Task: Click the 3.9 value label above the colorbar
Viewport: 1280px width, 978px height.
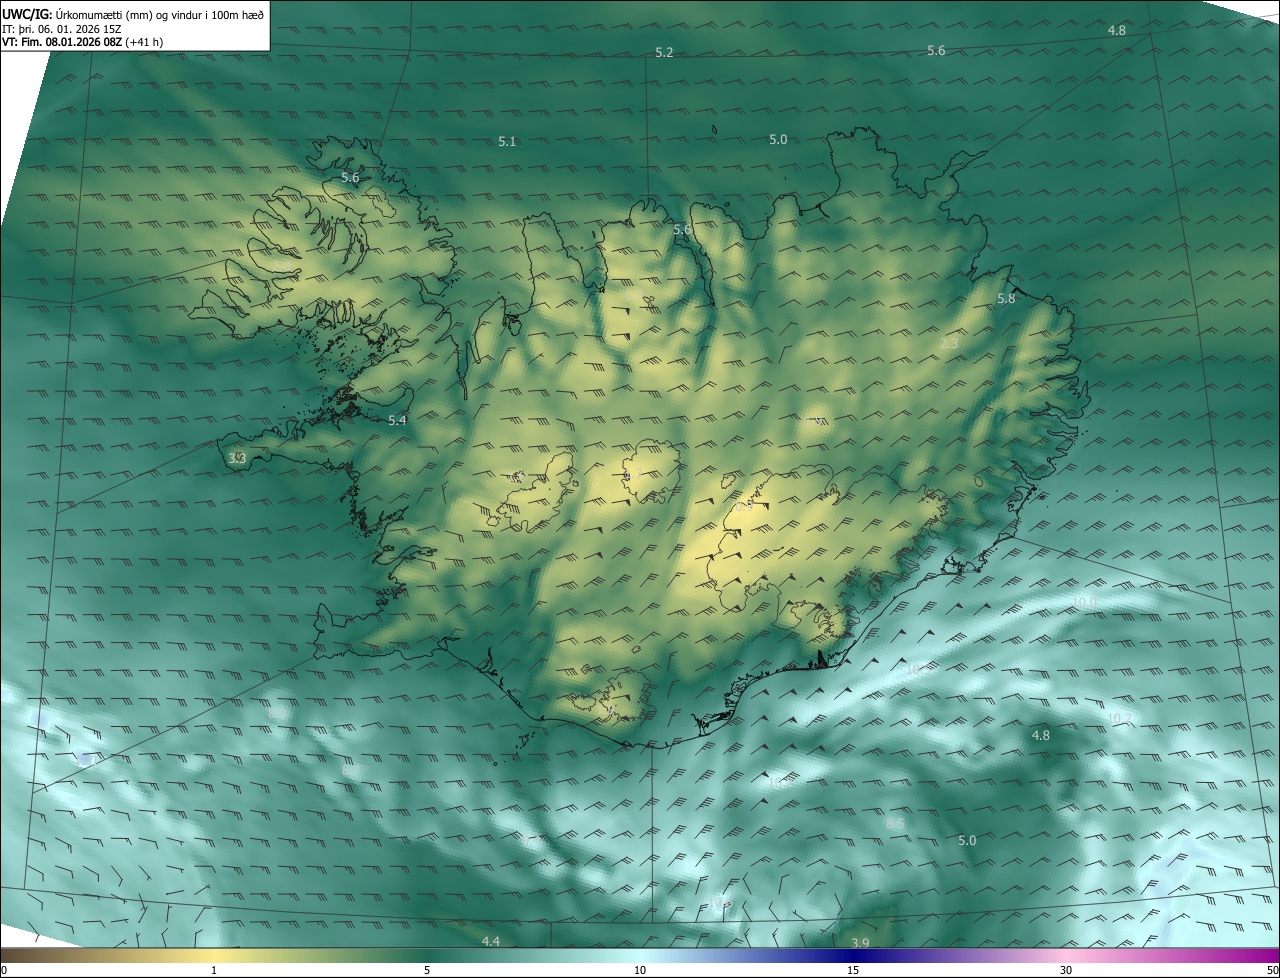Action: (860, 943)
